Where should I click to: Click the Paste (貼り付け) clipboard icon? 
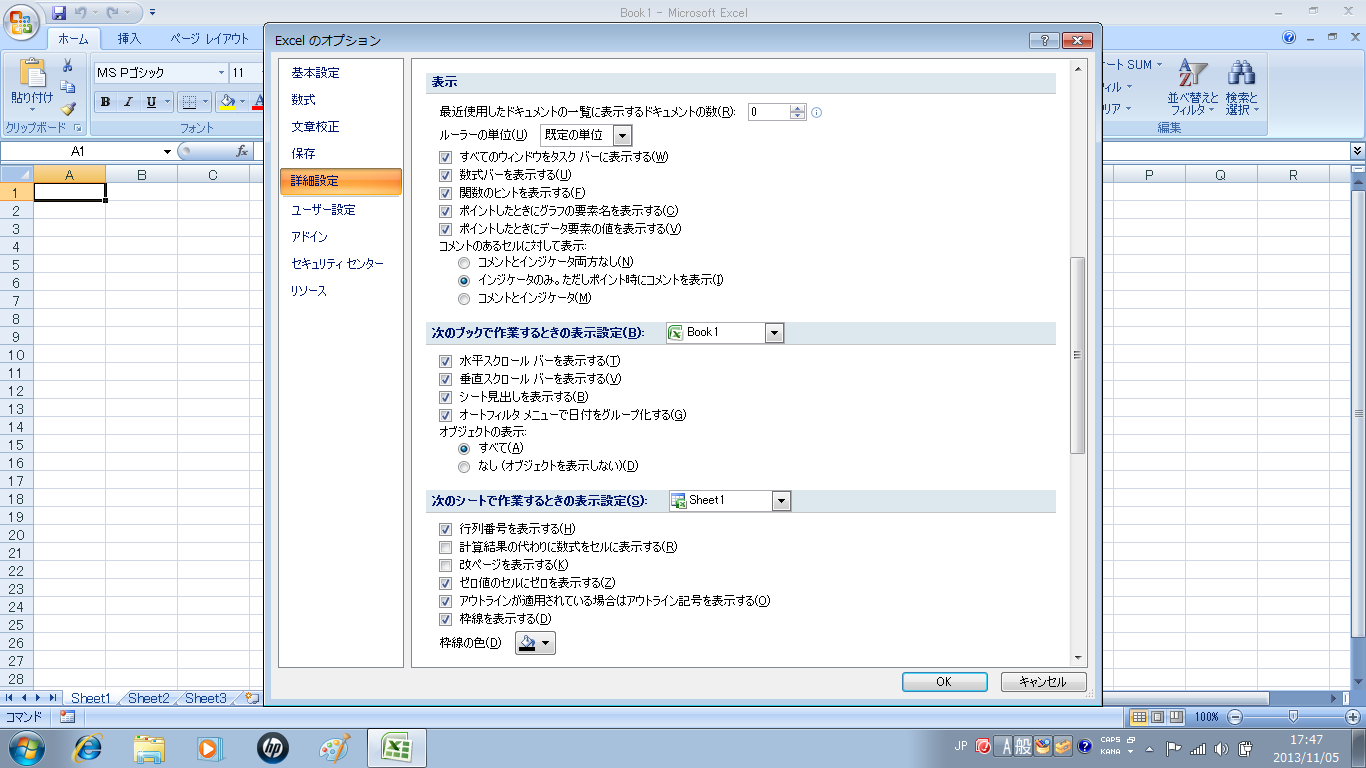coord(32,77)
